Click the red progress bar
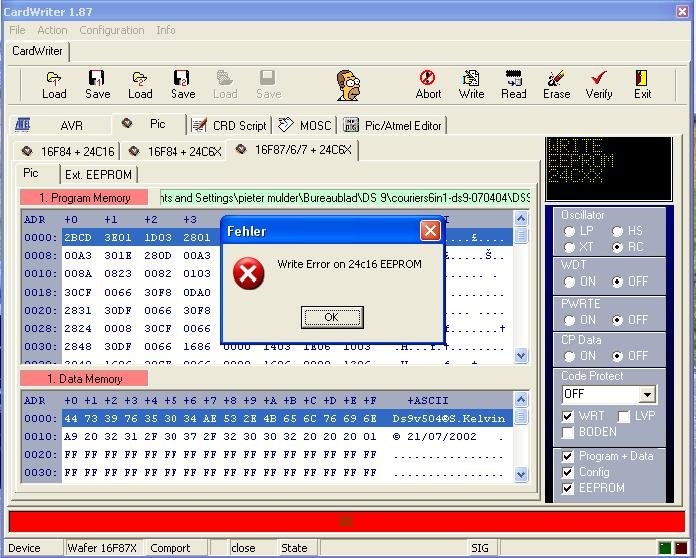Image resolution: width=696 pixels, height=558 pixels. pyautogui.click(x=347, y=522)
